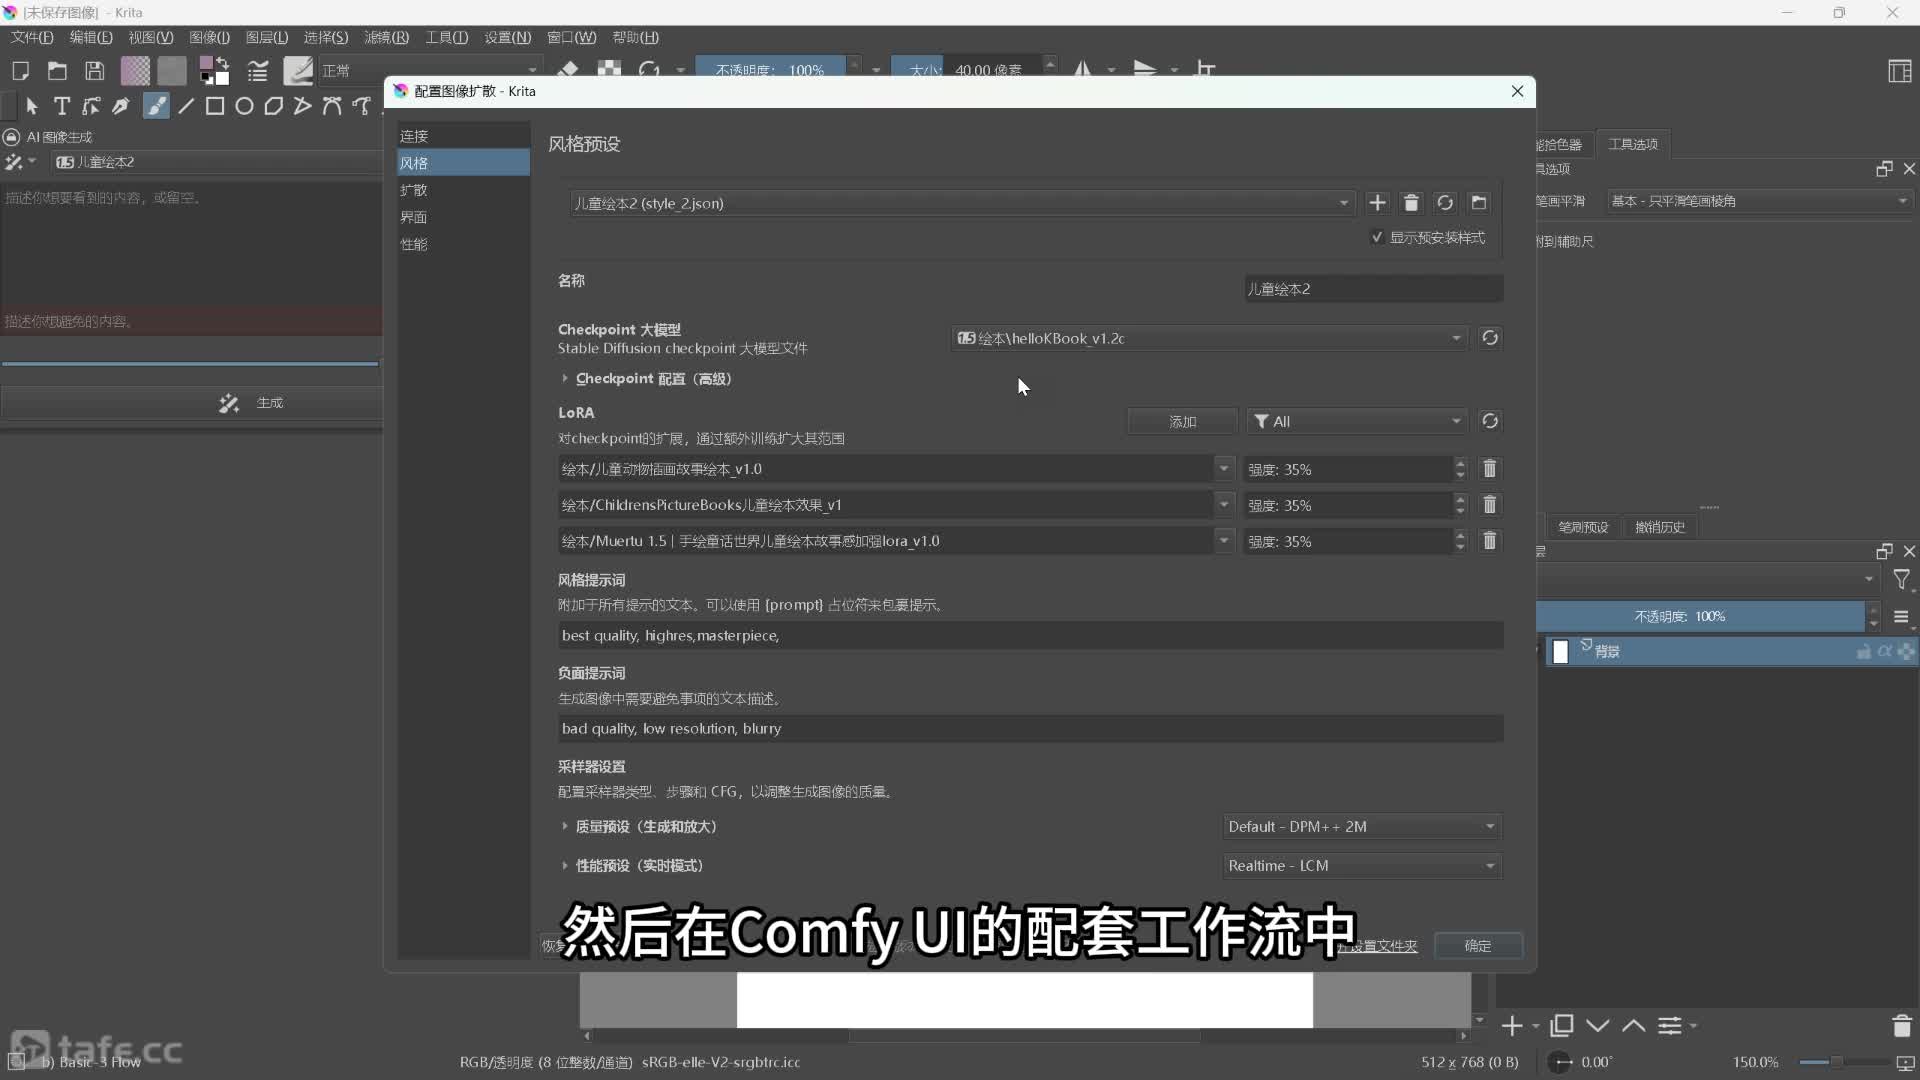The height and width of the screenshot is (1080, 1920).
Task: Click the style prompt field best quality
Action: coord(1030,636)
